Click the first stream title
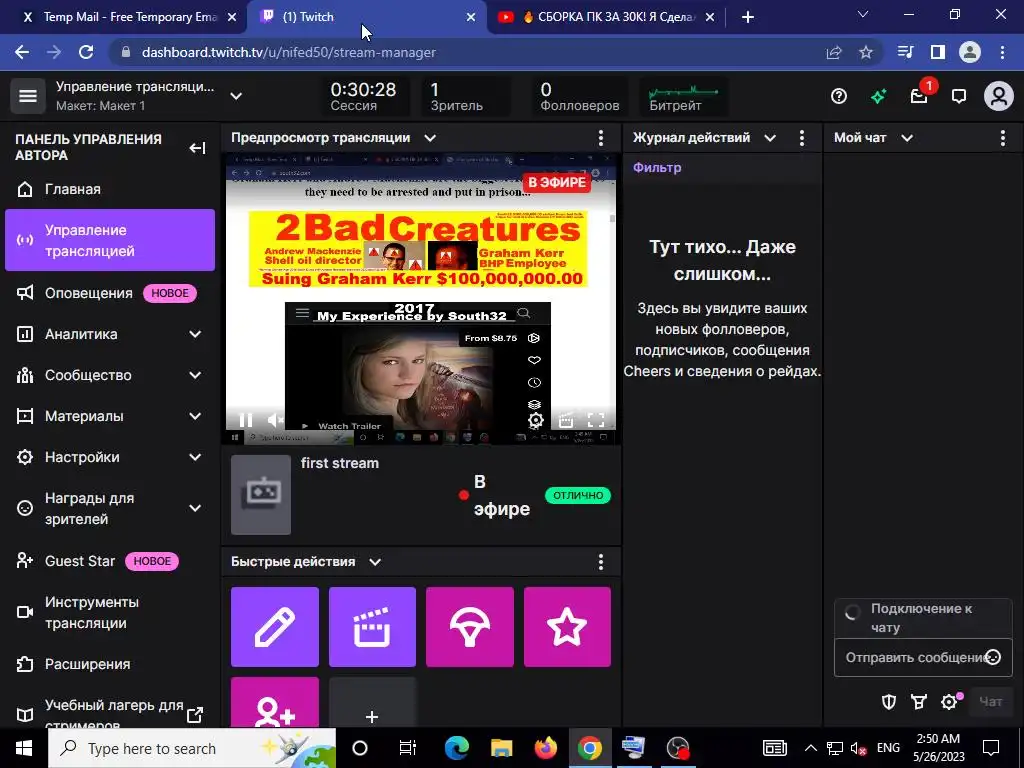This screenshot has width=1024, height=768. [340, 463]
